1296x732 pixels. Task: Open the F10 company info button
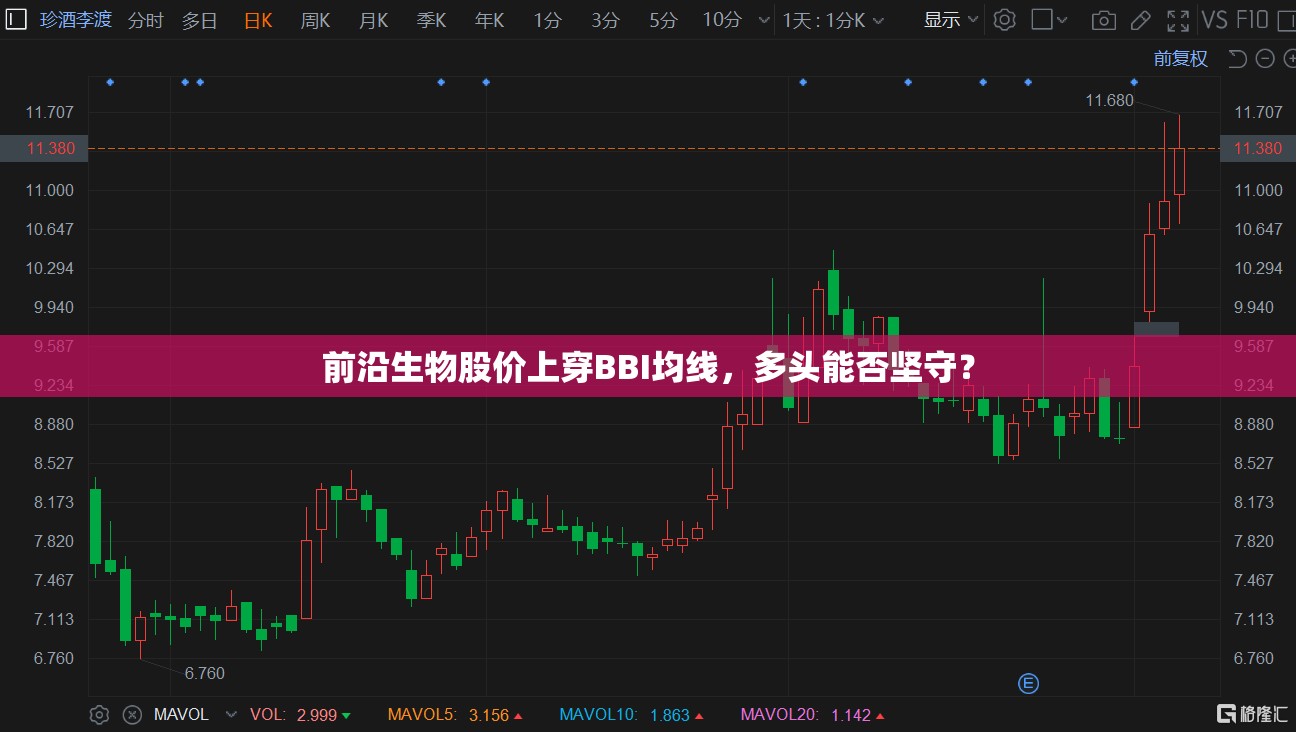coord(1252,20)
